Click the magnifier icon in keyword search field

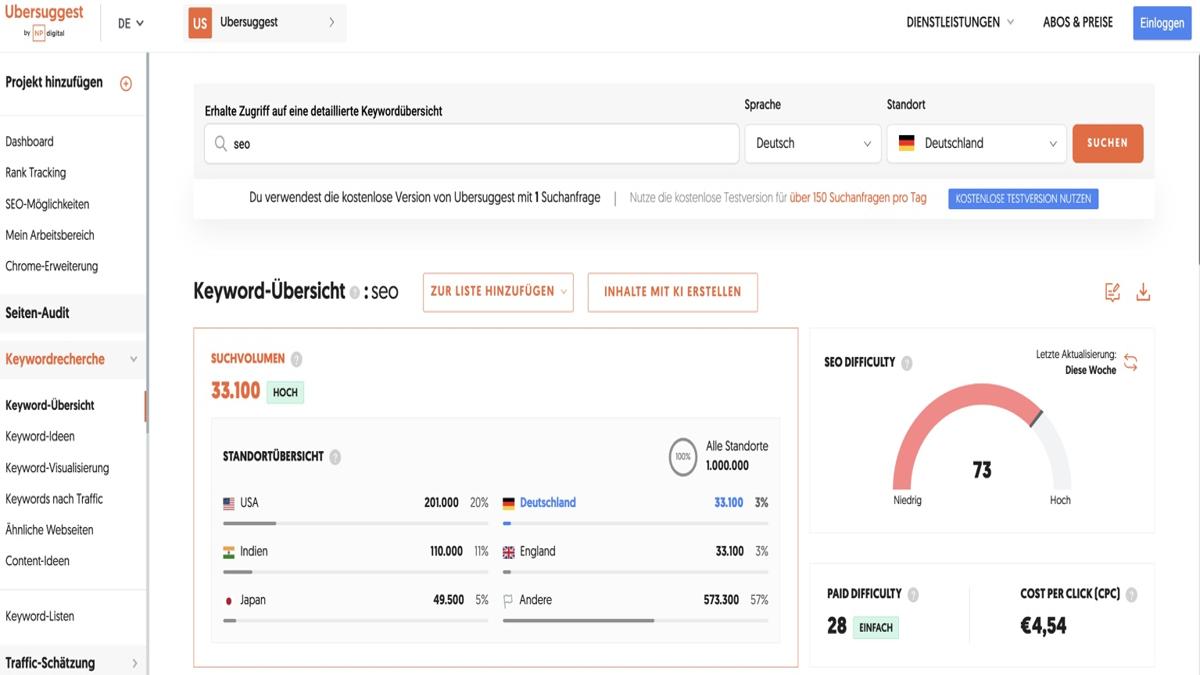pos(220,144)
